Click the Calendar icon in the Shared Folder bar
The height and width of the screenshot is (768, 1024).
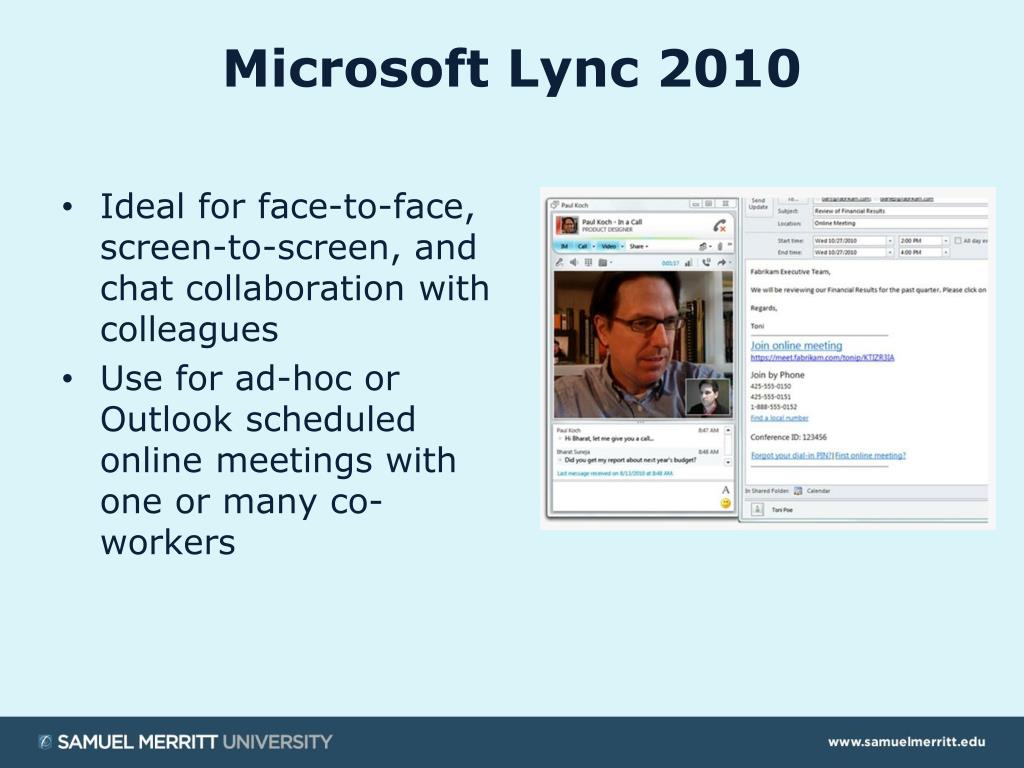pos(798,490)
